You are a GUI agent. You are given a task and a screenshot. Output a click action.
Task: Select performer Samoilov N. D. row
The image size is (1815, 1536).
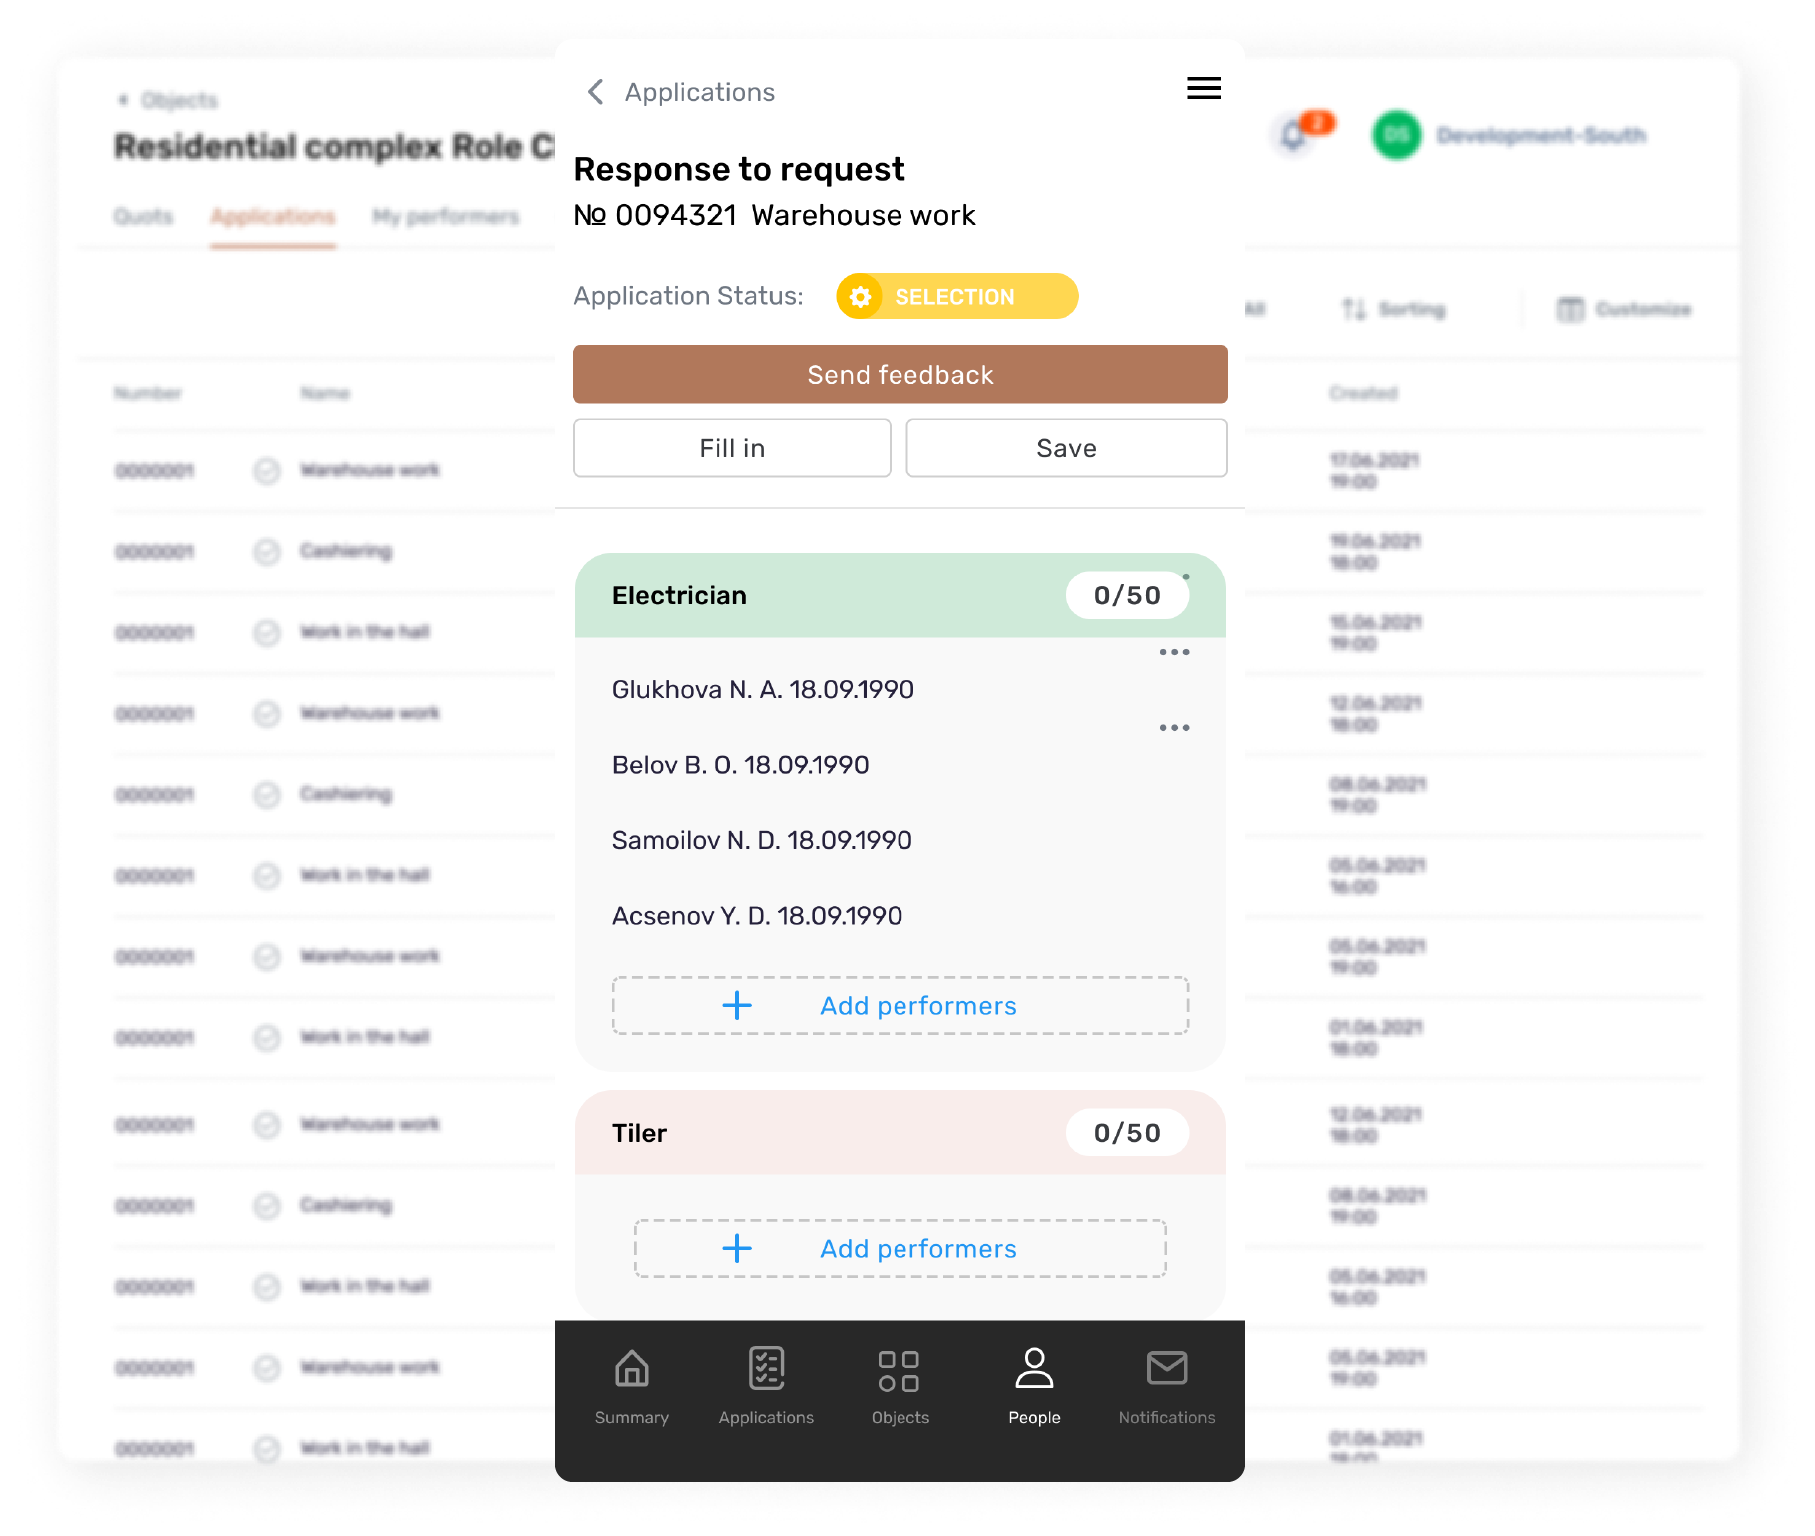[x=762, y=840]
